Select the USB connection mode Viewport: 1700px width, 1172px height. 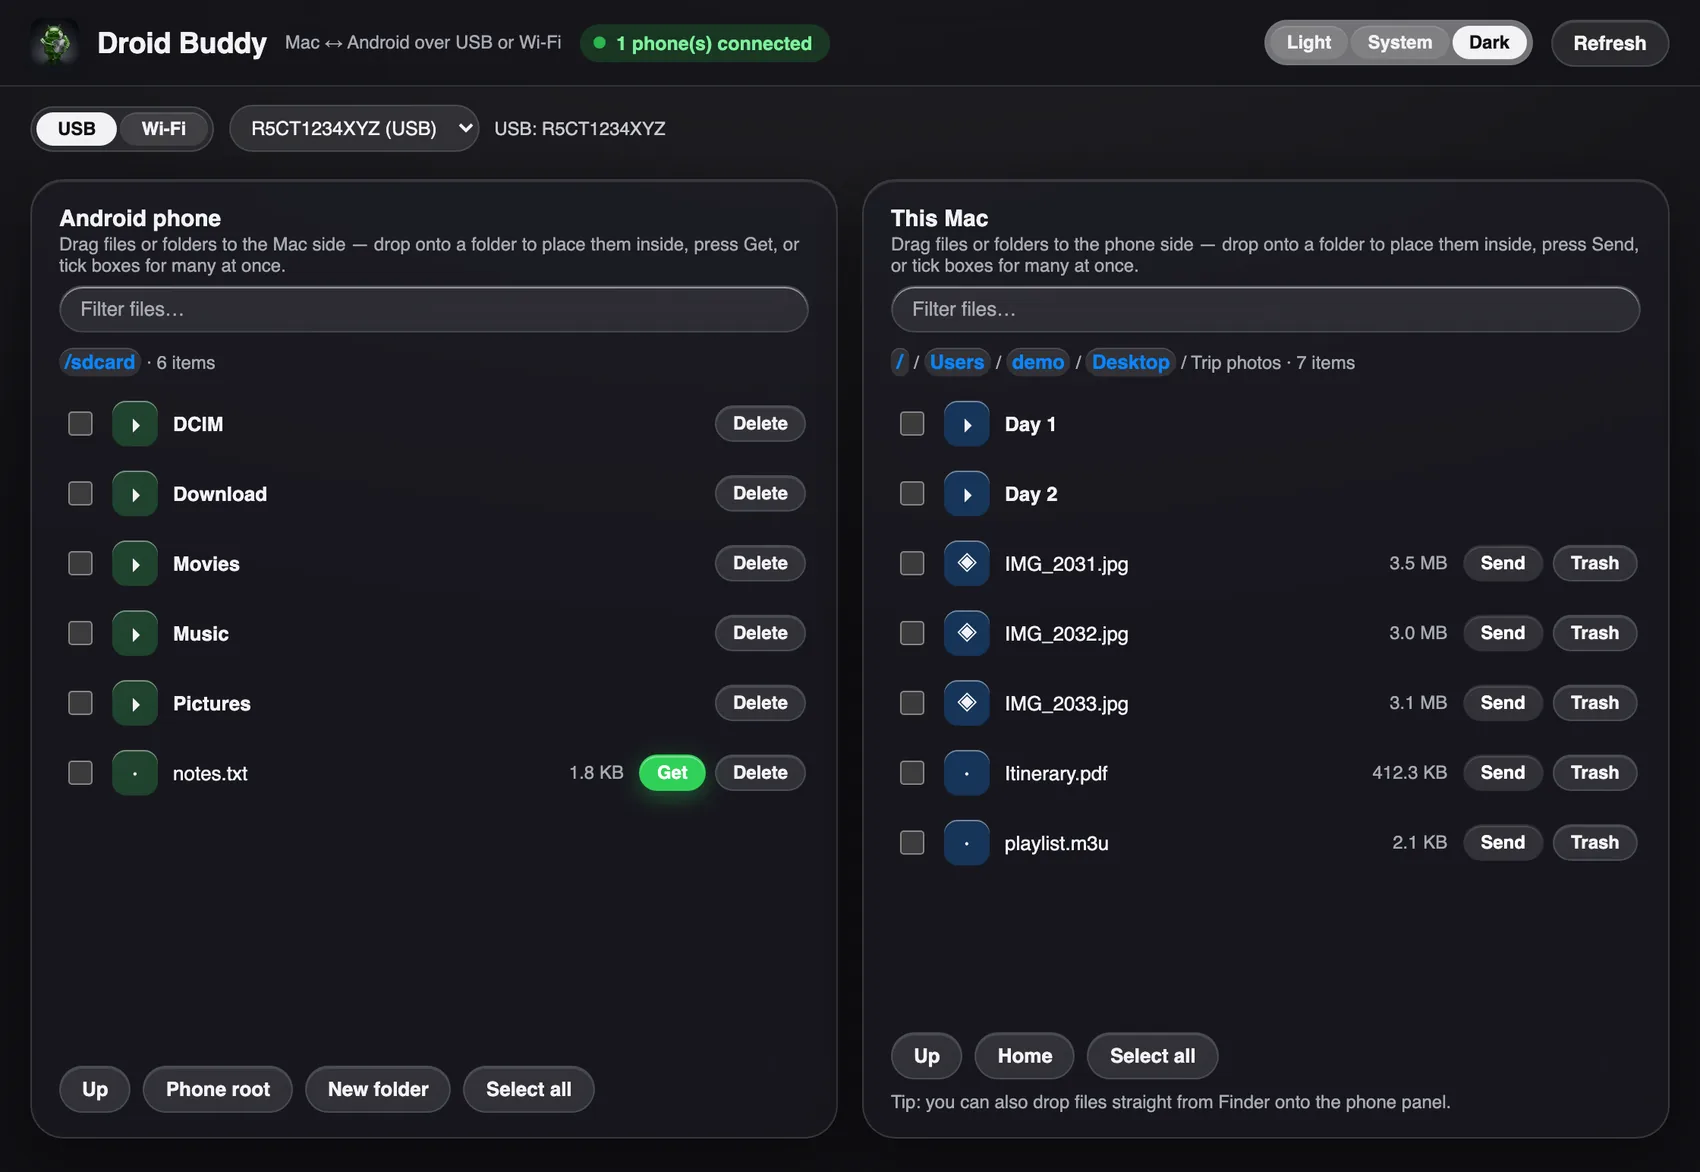point(77,129)
